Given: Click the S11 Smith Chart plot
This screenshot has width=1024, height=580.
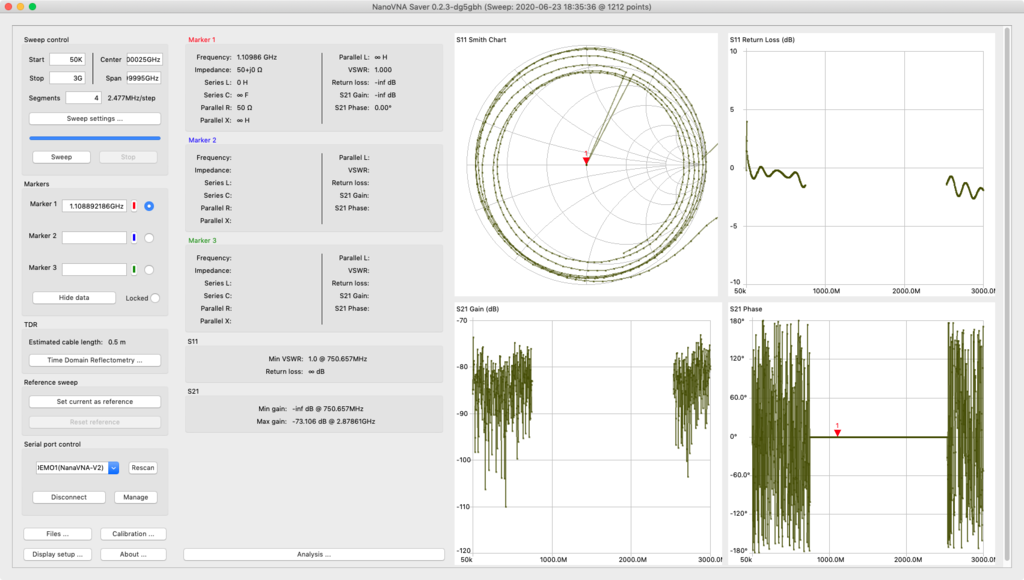Looking at the screenshot, I should pyautogui.click(x=586, y=165).
